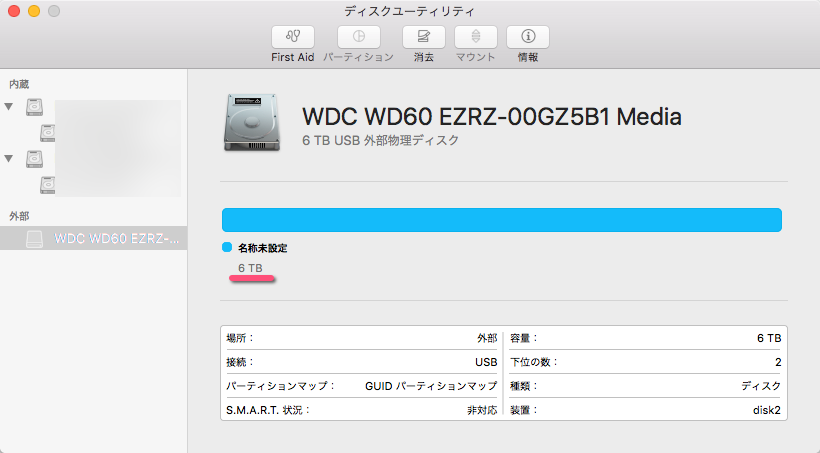Select WDC WD60 EZRZ external disk in sidebar
Screen dimensions: 820x453
click(x=94, y=238)
